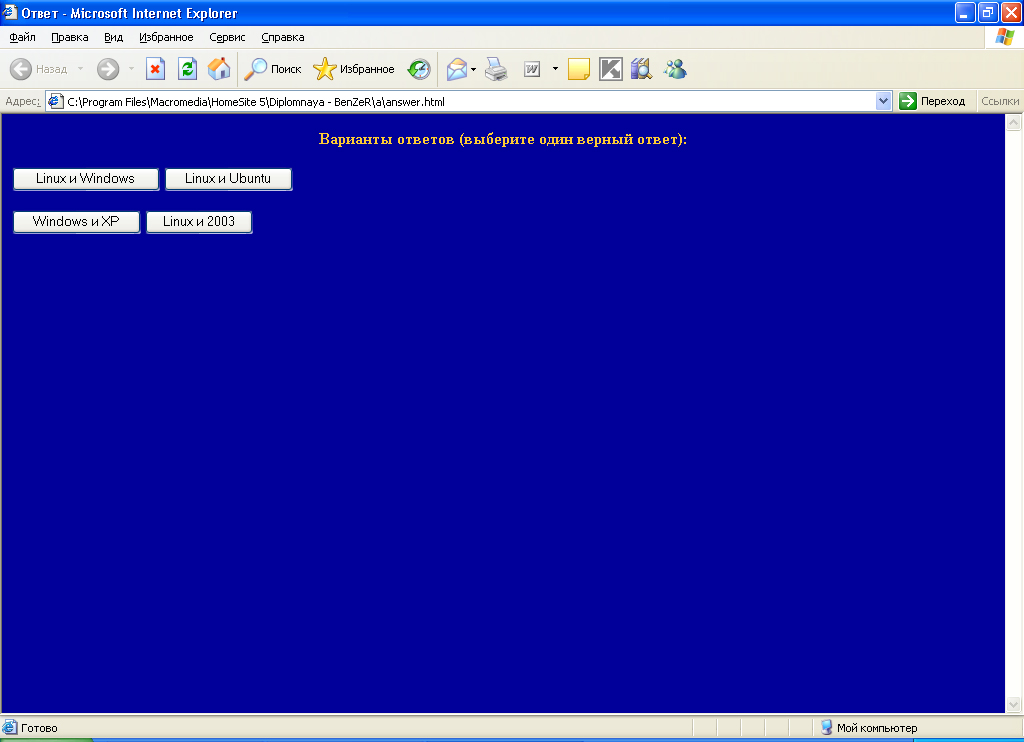This screenshot has height=742, width=1024.
Task: Open the Правка menu
Action: pos(70,37)
